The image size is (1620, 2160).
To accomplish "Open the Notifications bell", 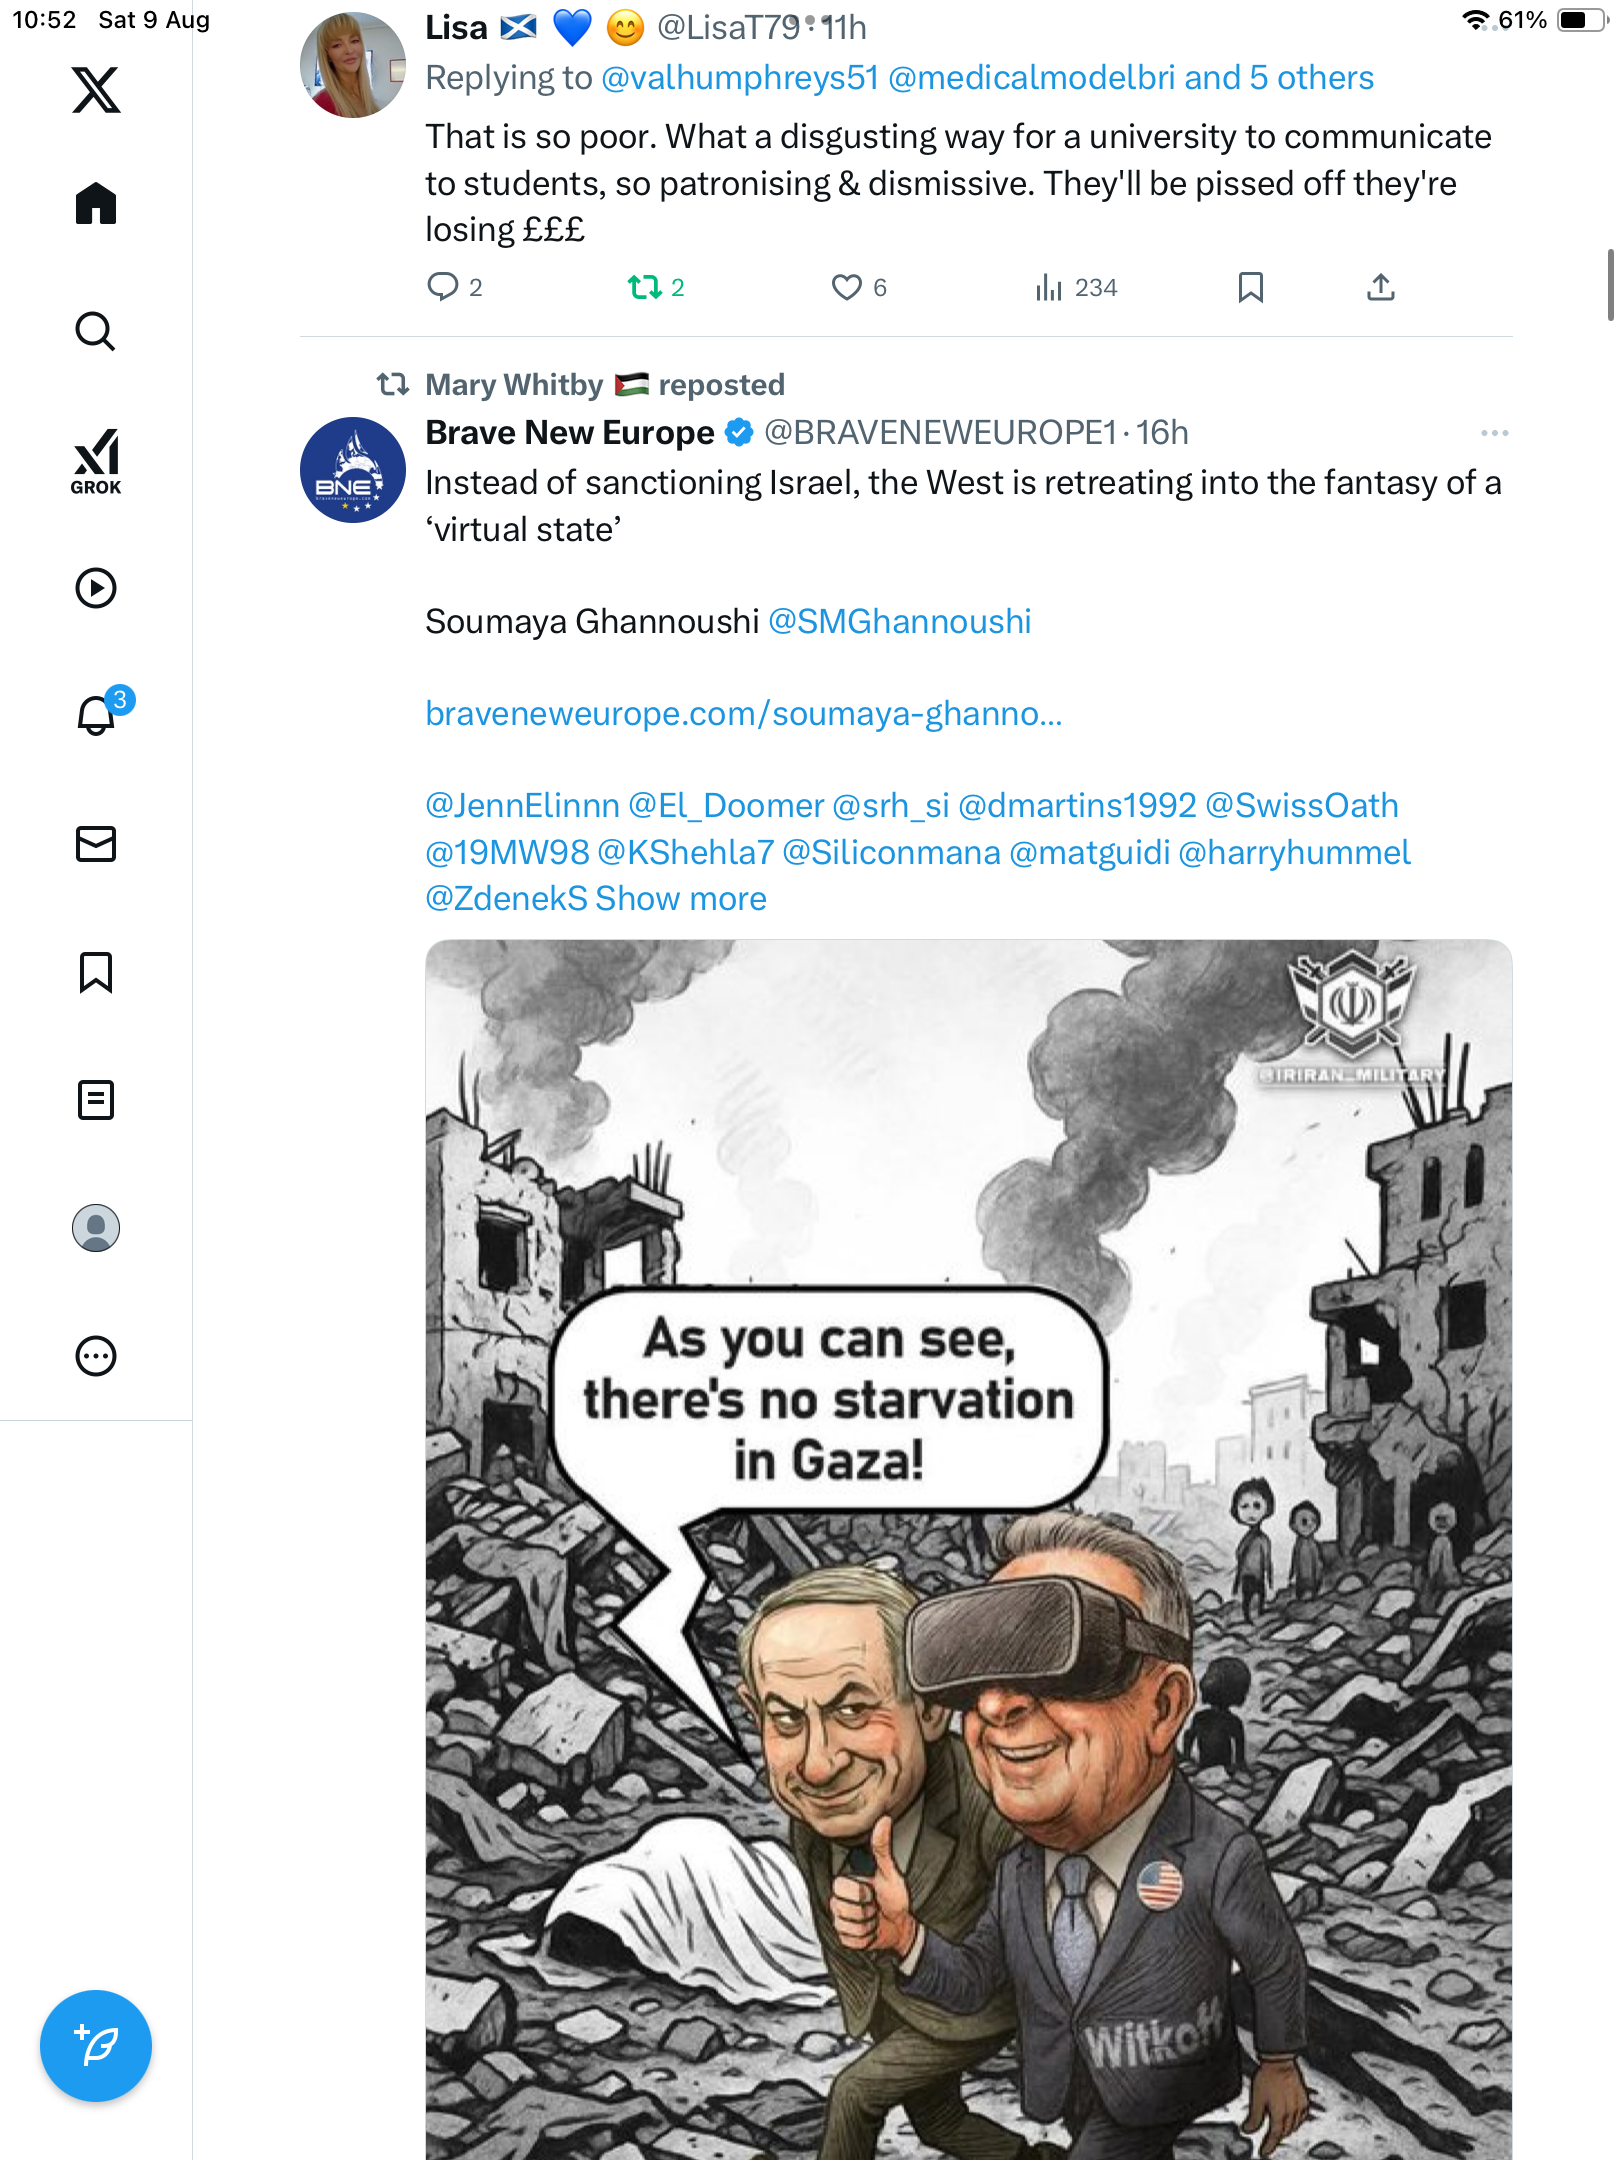I will coord(96,715).
